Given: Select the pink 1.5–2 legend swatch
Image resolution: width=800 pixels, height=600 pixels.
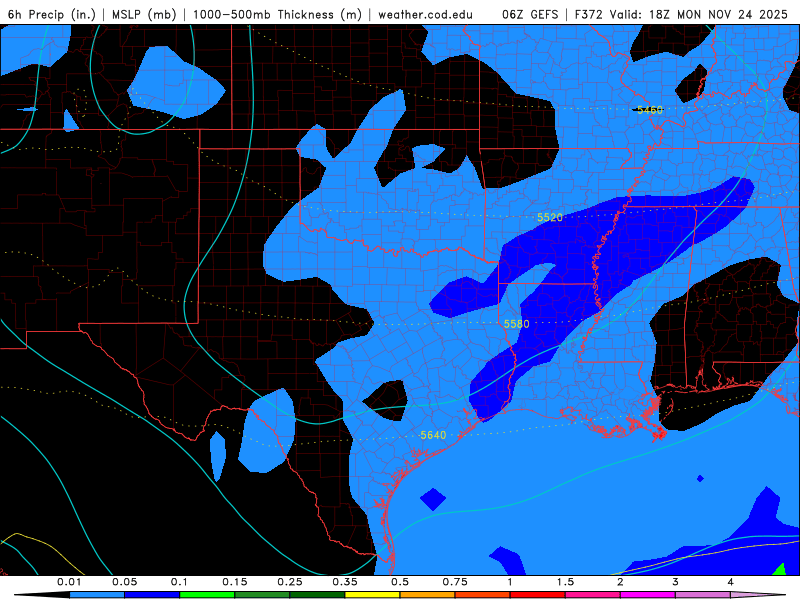Looking at the screenshot, I should 593,595.
